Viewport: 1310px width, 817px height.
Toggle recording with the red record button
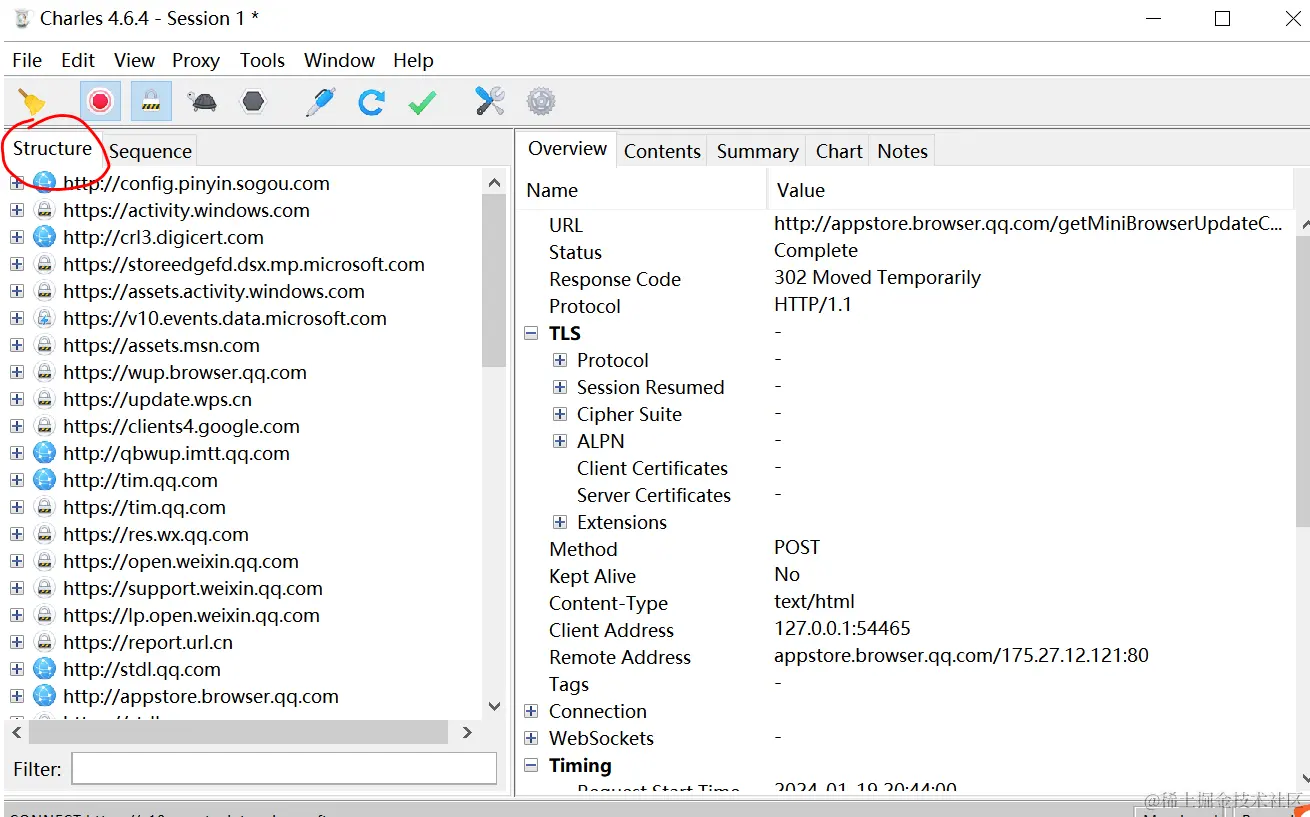point(100,101)
